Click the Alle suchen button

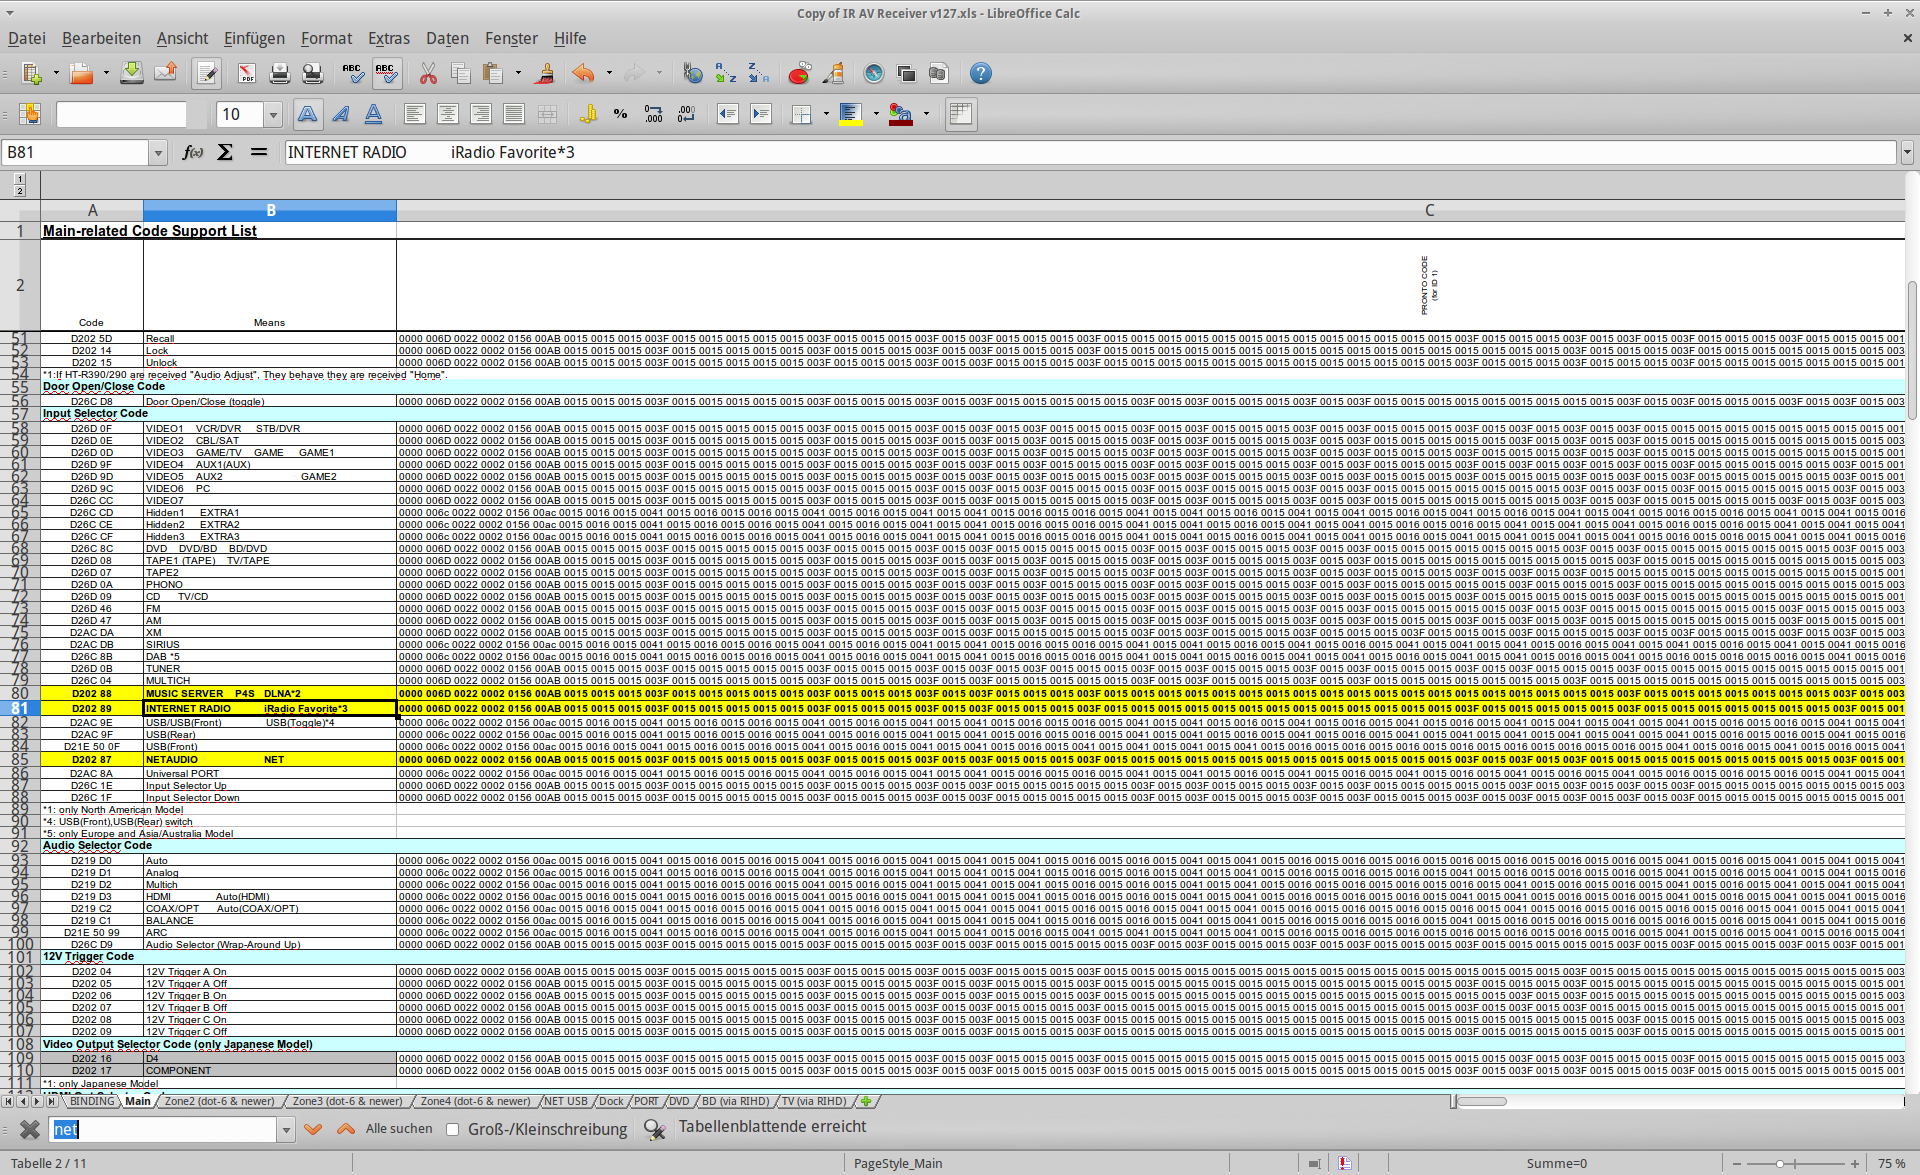pyautogui.click(x=399, y=1129)
